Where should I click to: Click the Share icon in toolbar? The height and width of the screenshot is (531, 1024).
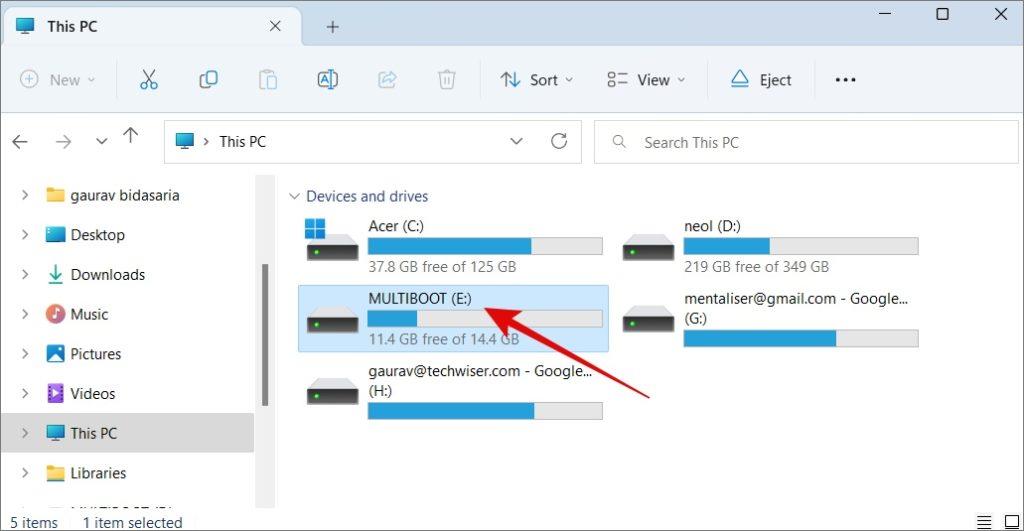(x=387, y=80)
